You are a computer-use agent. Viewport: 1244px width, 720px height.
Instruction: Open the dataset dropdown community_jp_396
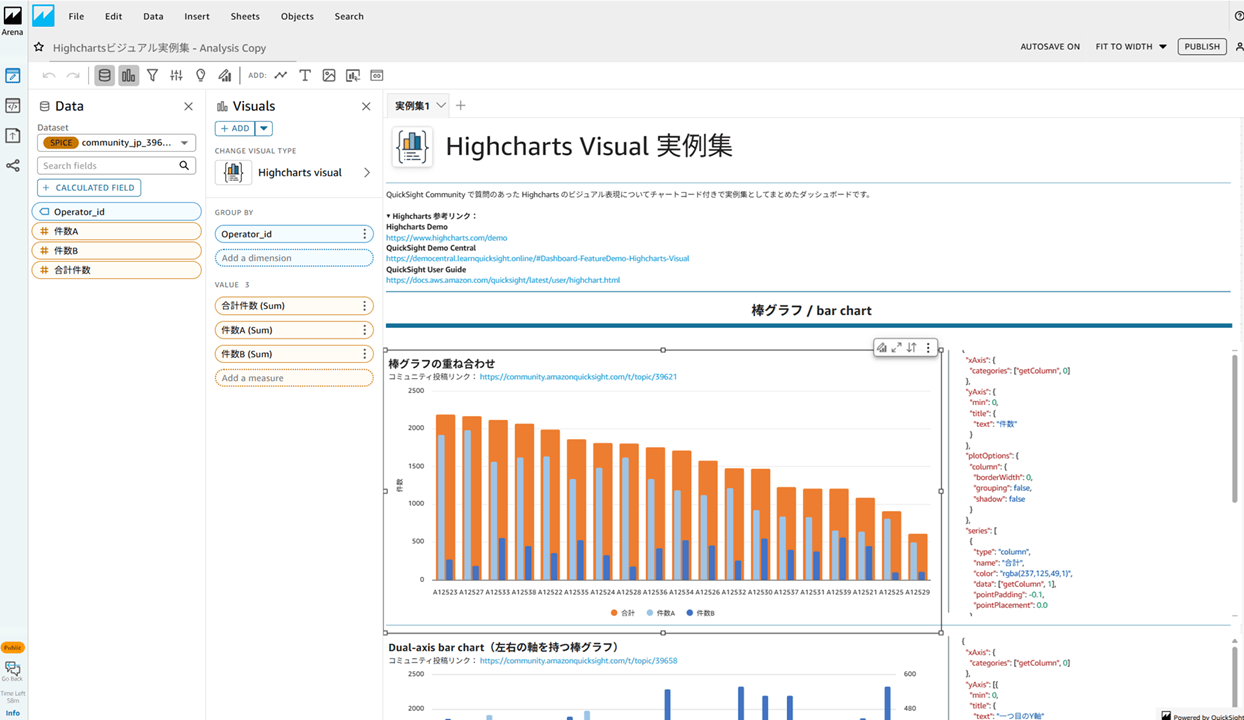point(116,143)
